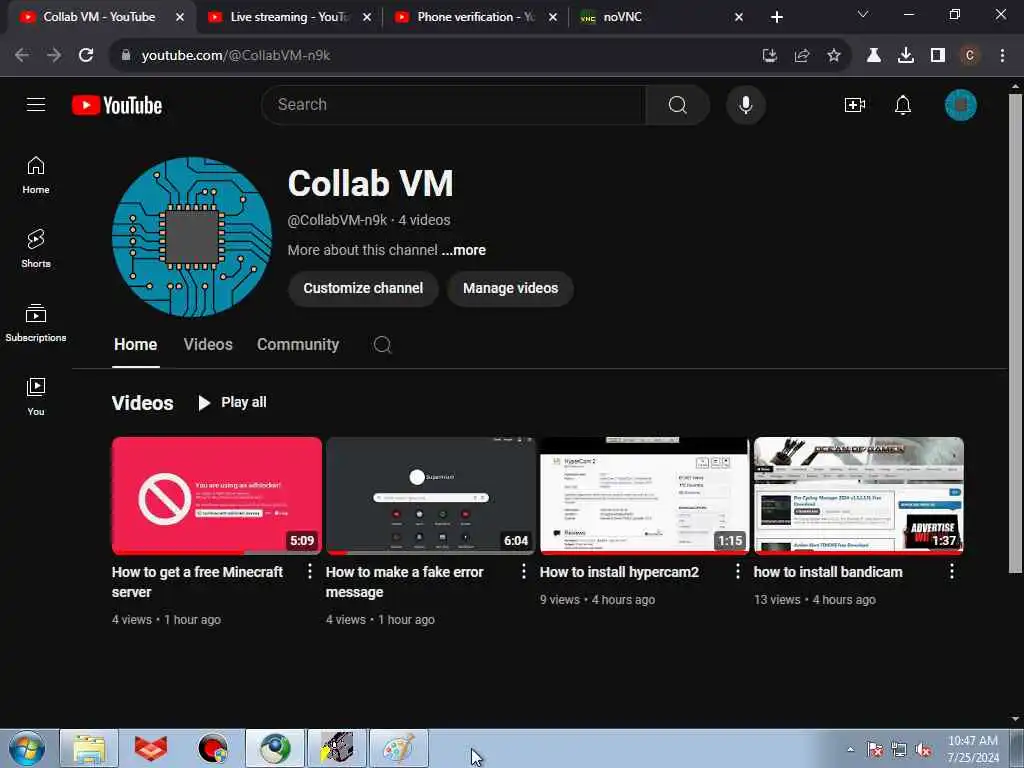Search within the channel using magnifier
The height and width of the screenshot is (768, 1024).
coord(383,344)
